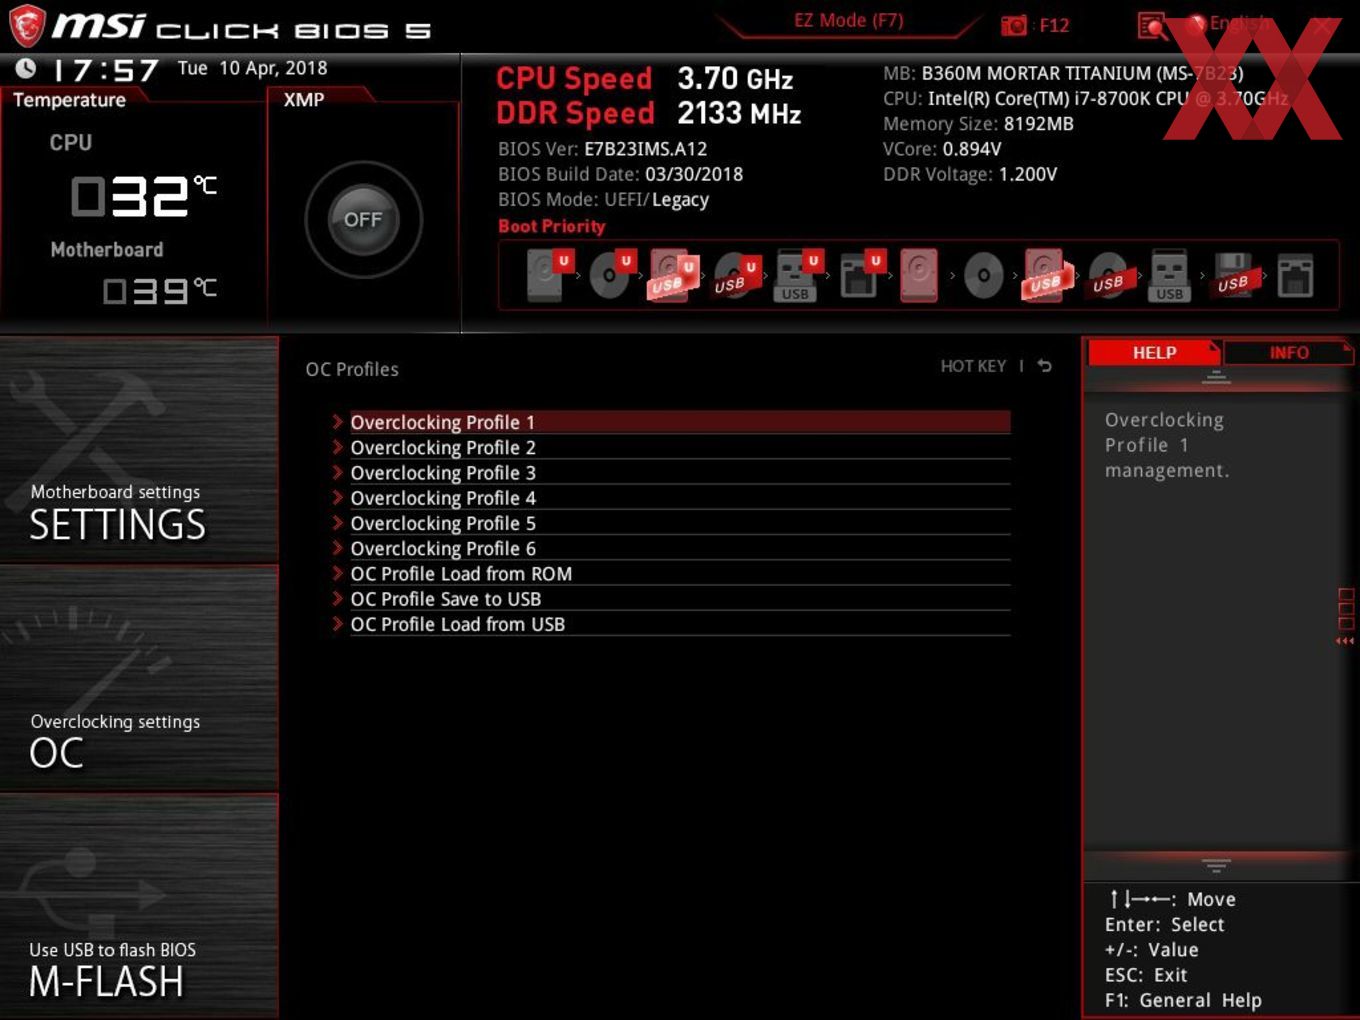The width and height of the screenshot is (1360, 1020).
Task: Expand Overclocking Profile 2
Action: 670,447
